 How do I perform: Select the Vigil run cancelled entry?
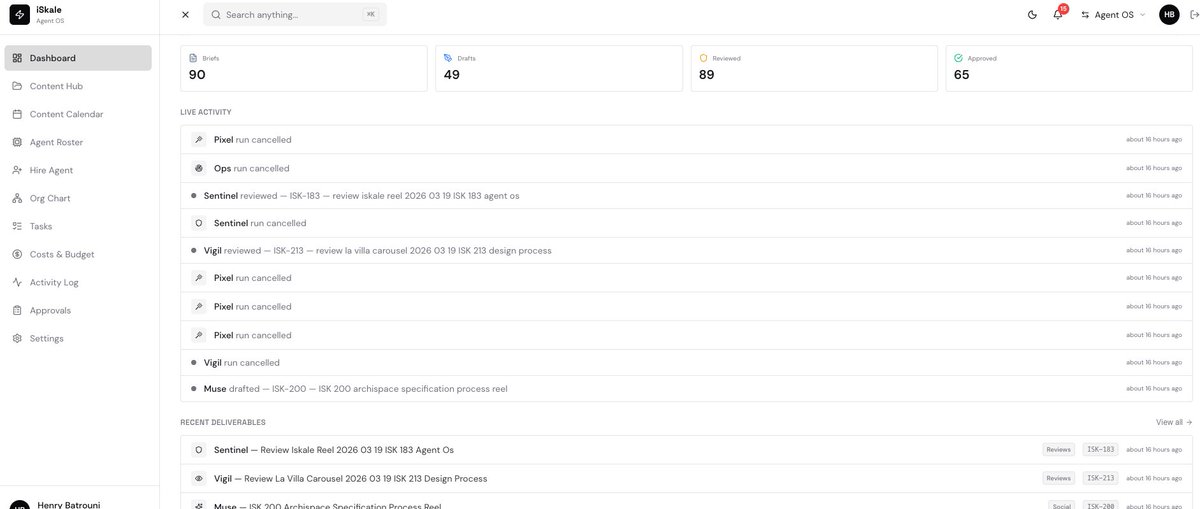686,362
